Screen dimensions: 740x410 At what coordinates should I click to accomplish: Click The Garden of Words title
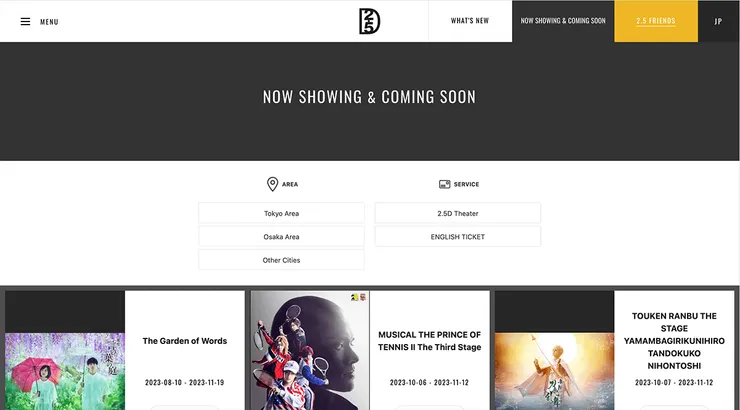pyautogui.click(x=185, y=341)
